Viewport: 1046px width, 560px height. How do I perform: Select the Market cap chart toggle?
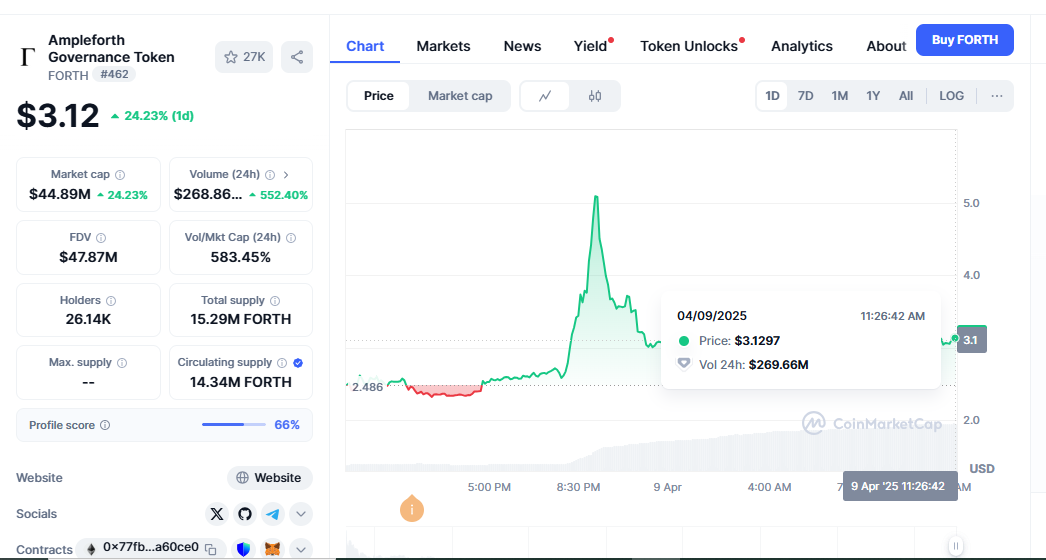point(460,96)
